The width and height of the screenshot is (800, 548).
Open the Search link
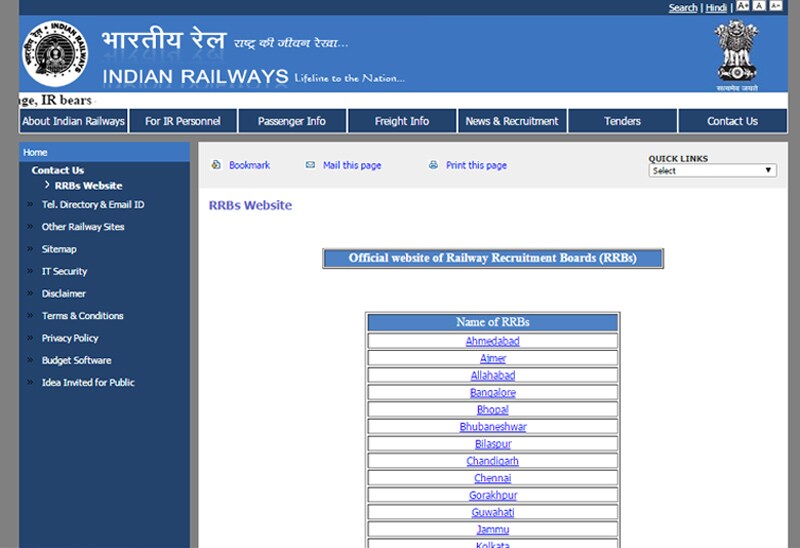pos(683,8)
